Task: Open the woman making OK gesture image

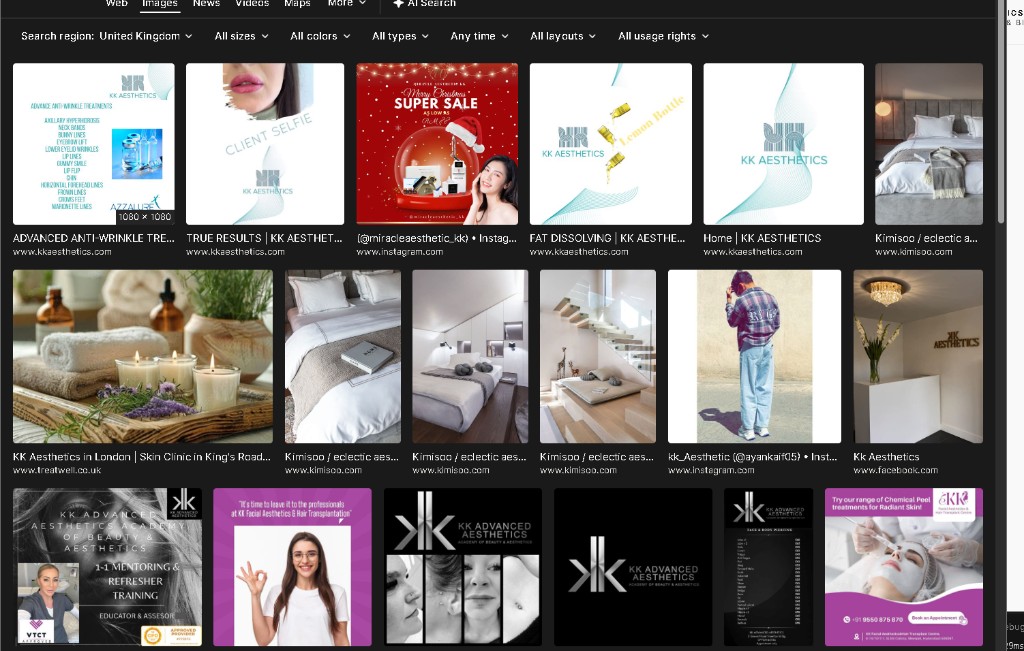Action: point(293,567)
